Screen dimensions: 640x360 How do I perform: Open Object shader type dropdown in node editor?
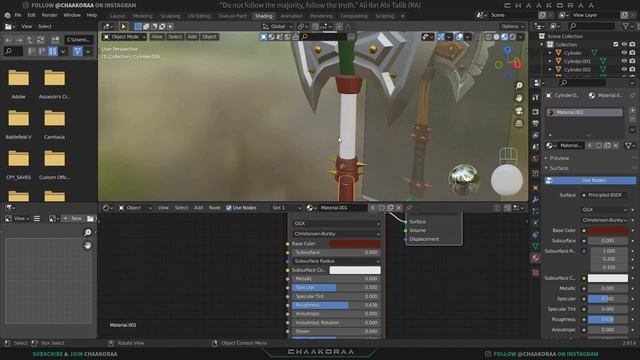pos(135,208)
